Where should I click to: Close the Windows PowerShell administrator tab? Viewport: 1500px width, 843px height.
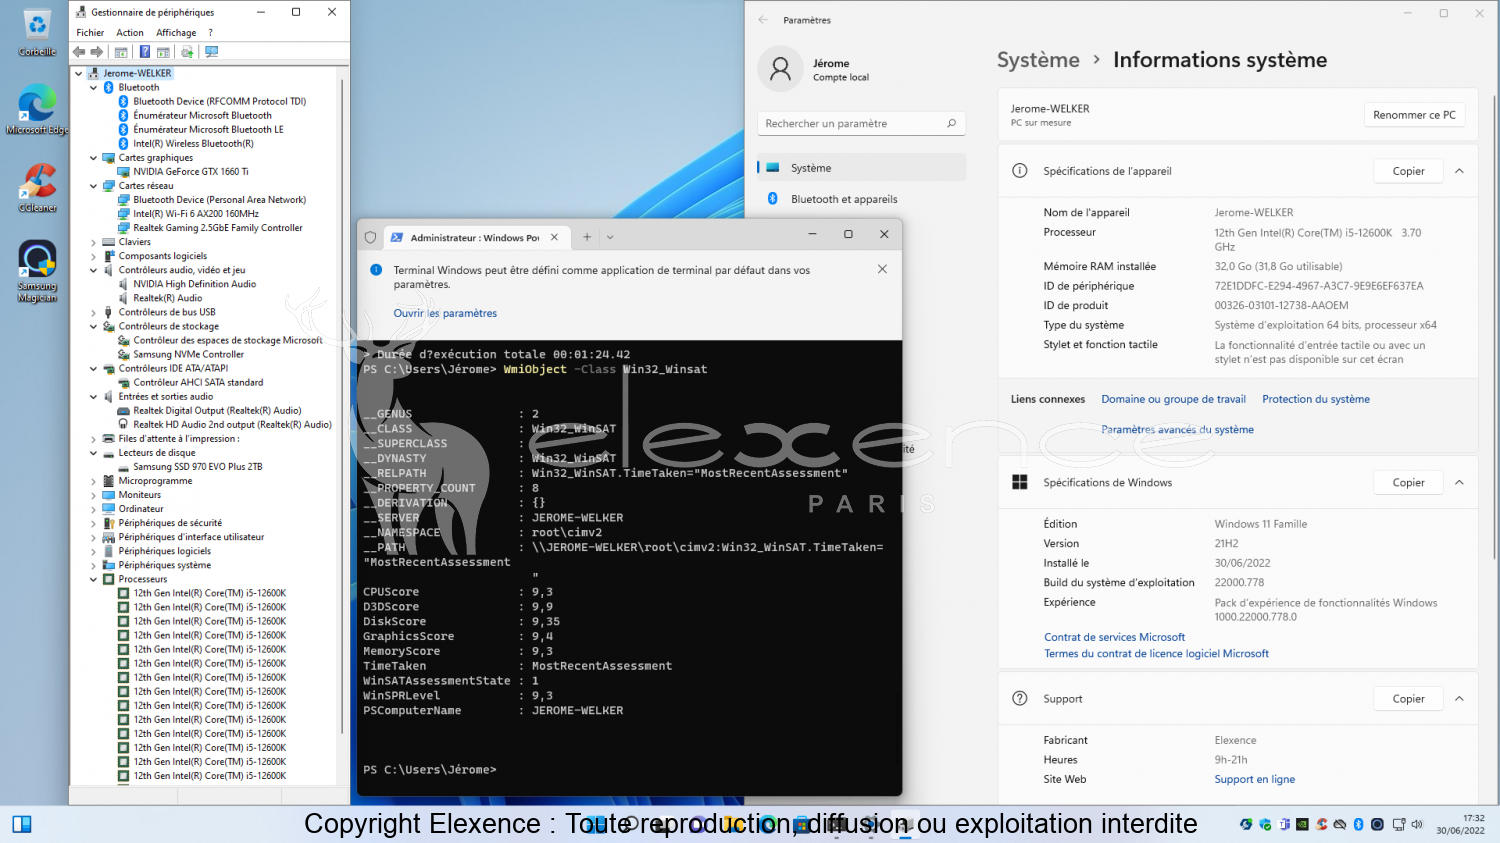click(x=555, y=237)
